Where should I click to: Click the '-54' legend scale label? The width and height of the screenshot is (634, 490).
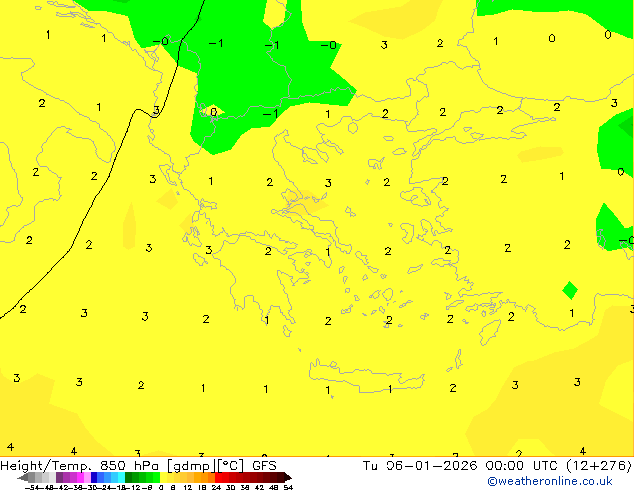(33, 487)
